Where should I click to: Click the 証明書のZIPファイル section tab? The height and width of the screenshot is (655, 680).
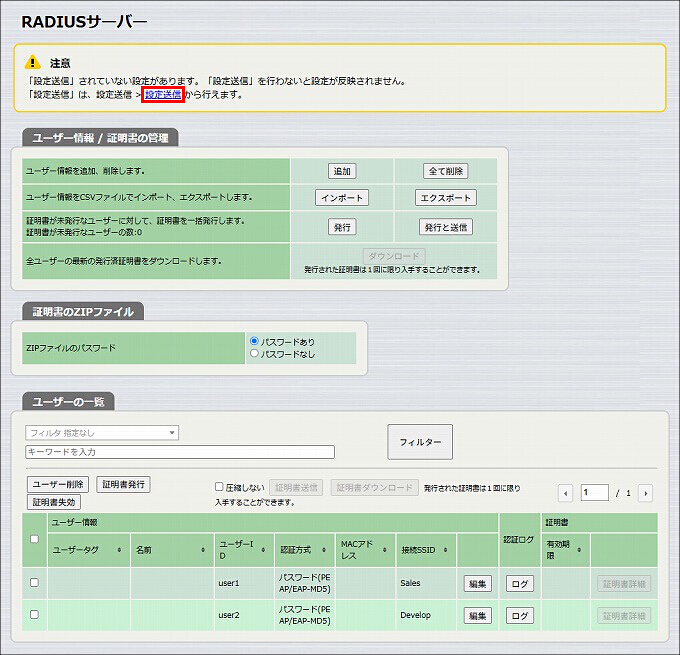[x=83, y=311]
